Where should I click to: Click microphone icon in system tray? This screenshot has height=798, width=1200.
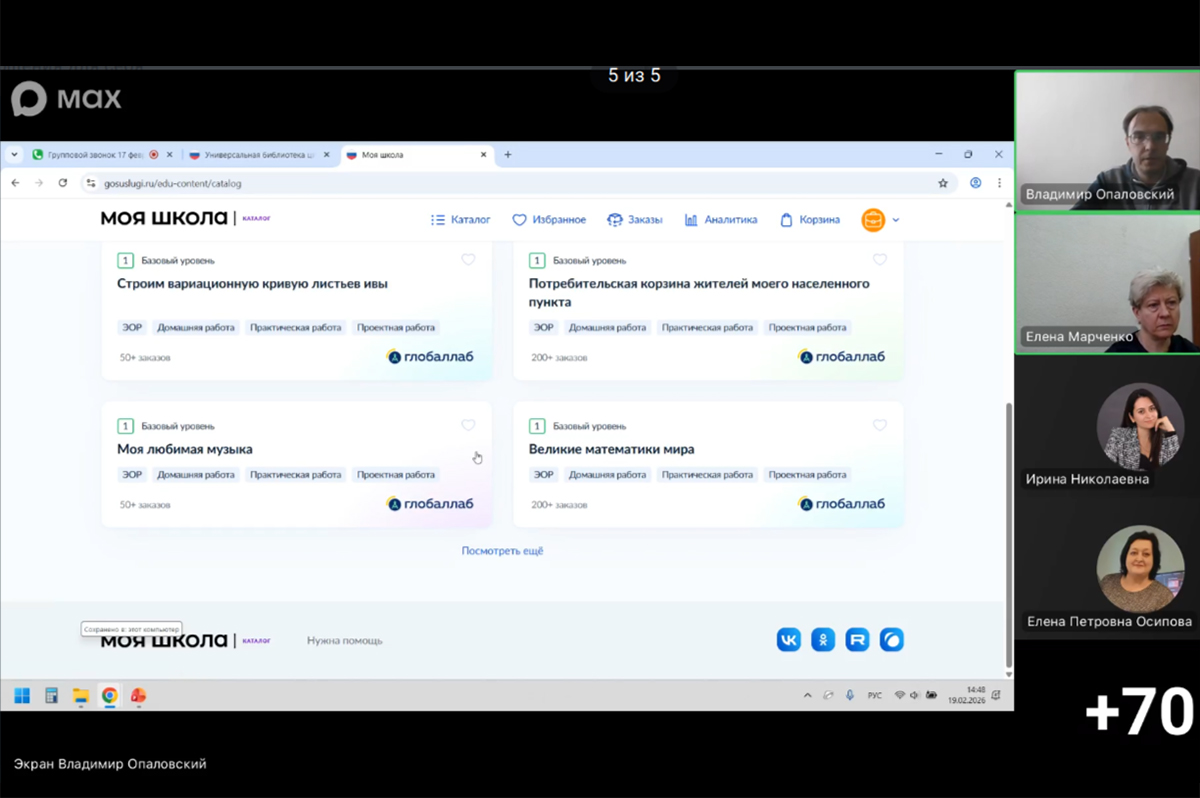[850, 696]
